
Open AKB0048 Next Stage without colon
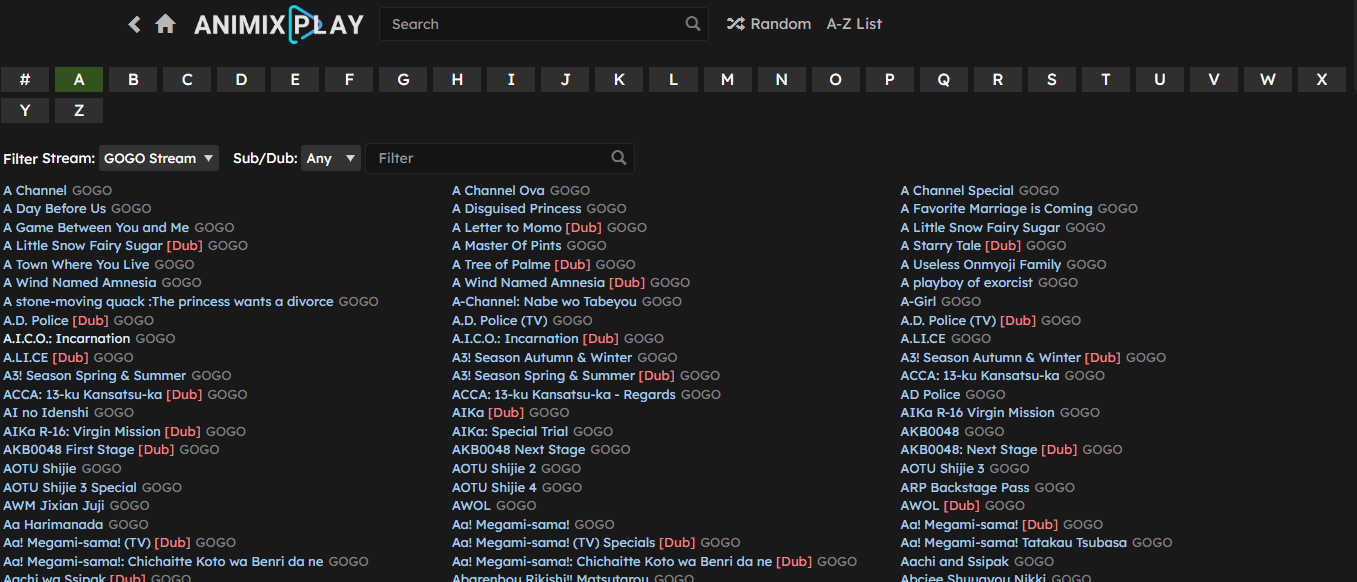(x=518, y=450)
